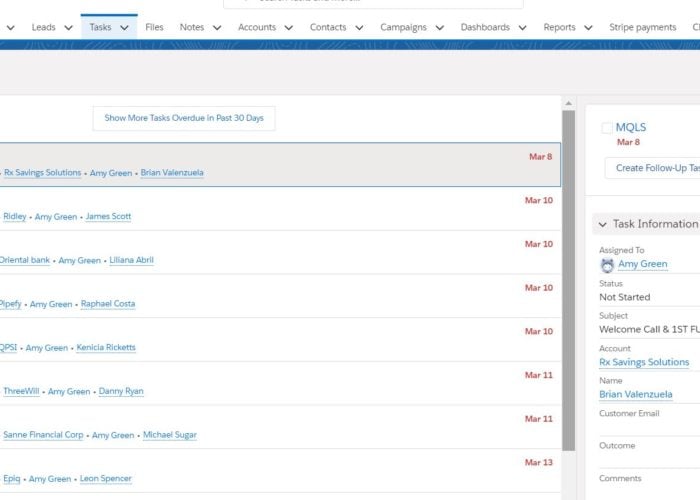This screenshot has height=500, width=700.
Task: Click the empty Outcome field
Action: point(650,460)
